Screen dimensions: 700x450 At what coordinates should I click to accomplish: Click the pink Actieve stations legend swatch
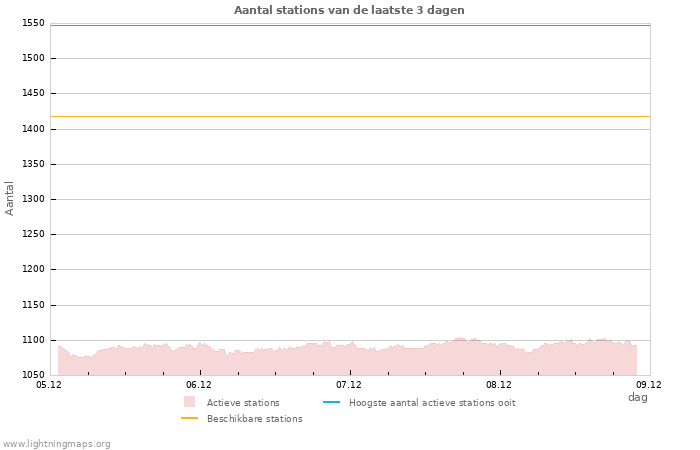[x=190, y=402]
